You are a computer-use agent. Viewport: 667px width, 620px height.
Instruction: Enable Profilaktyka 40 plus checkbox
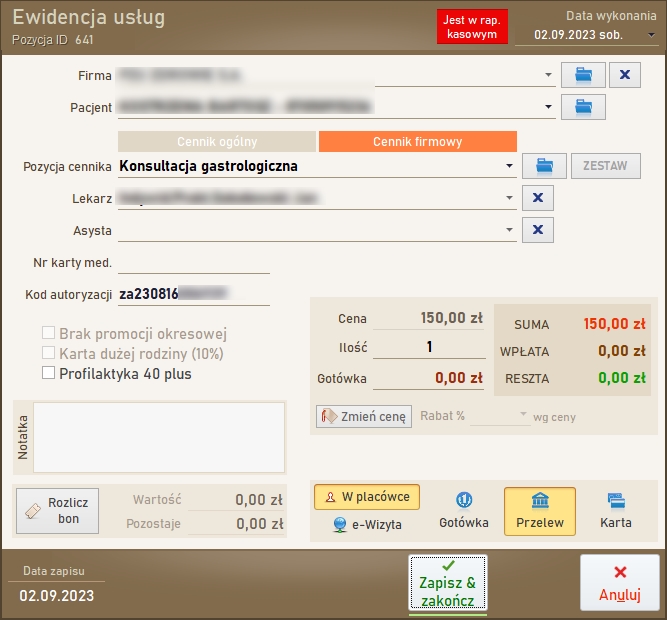point(48,373)
